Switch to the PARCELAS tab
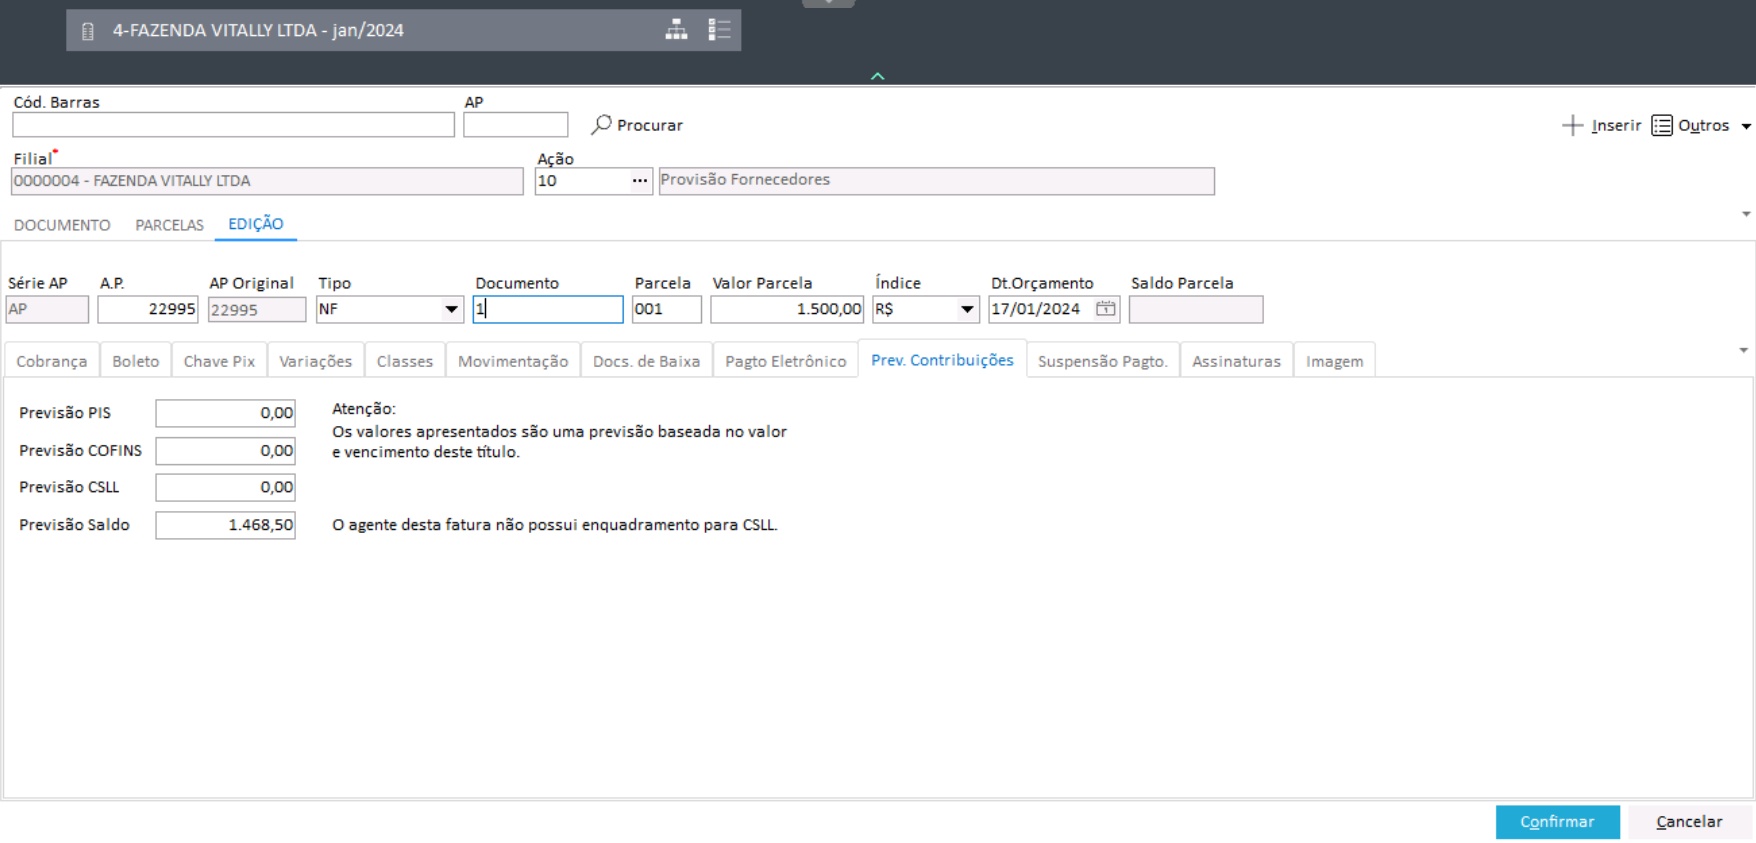1756x843 pixels. point(169,225)
